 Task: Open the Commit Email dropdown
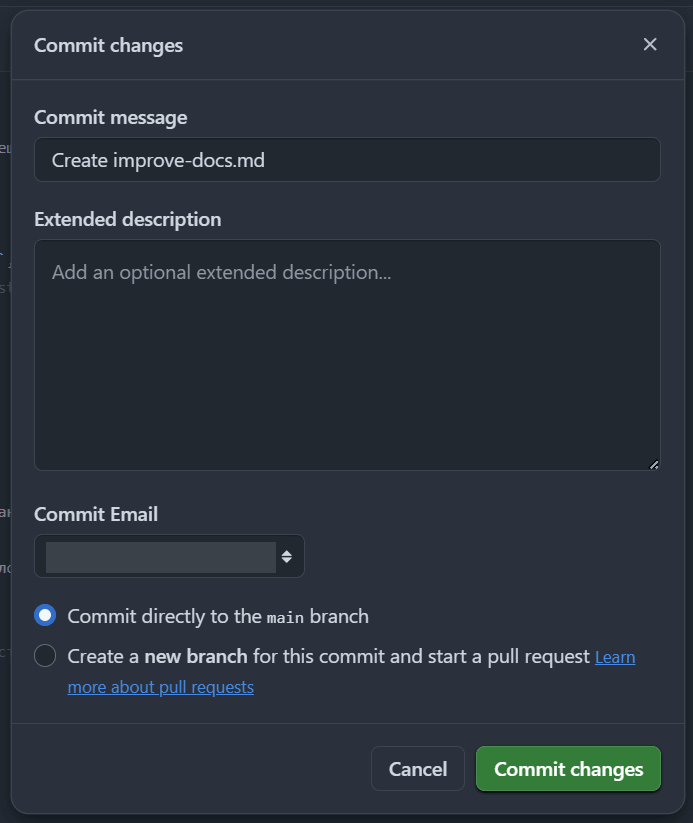click(169, 556)
